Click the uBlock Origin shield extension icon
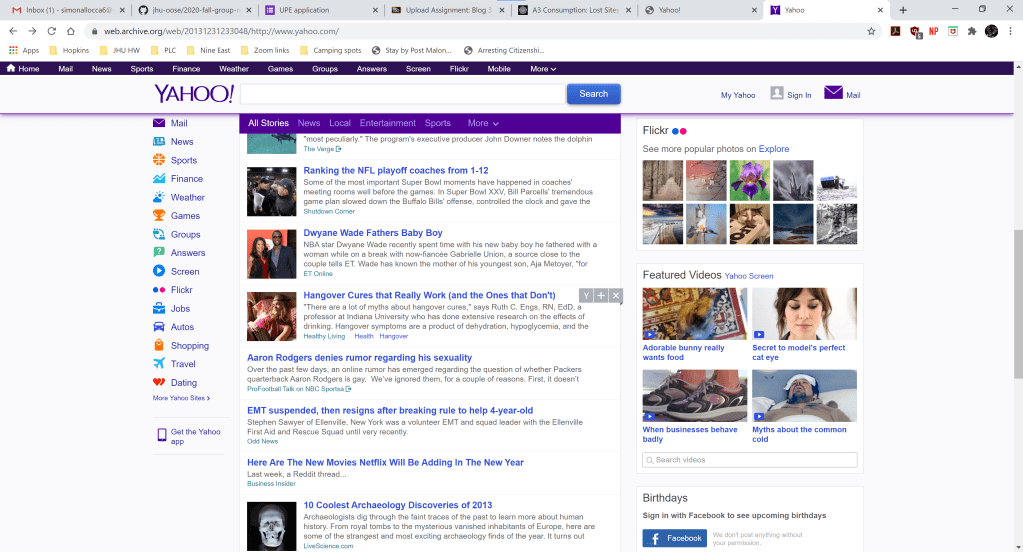Image resolution: width=1023 pixels, height=552 pixels. (x=913, y=31)
